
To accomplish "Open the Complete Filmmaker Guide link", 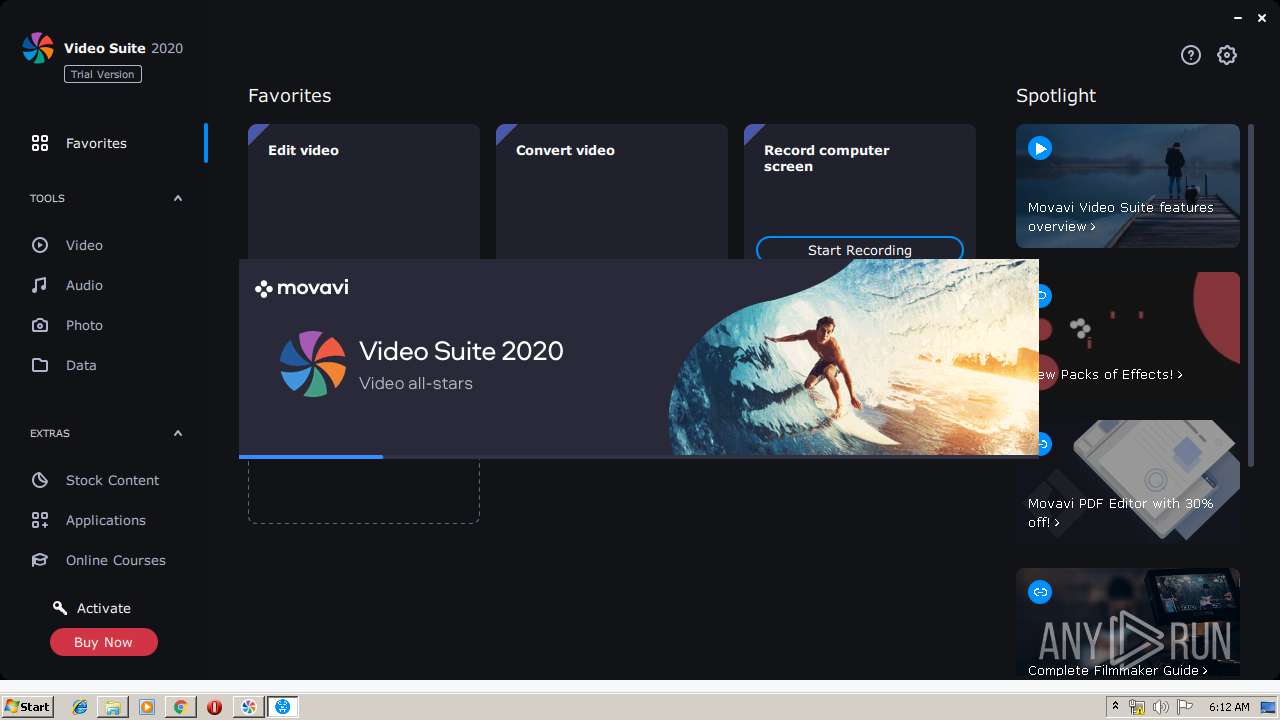I will pyautogui.click(x=1118, y=670).
